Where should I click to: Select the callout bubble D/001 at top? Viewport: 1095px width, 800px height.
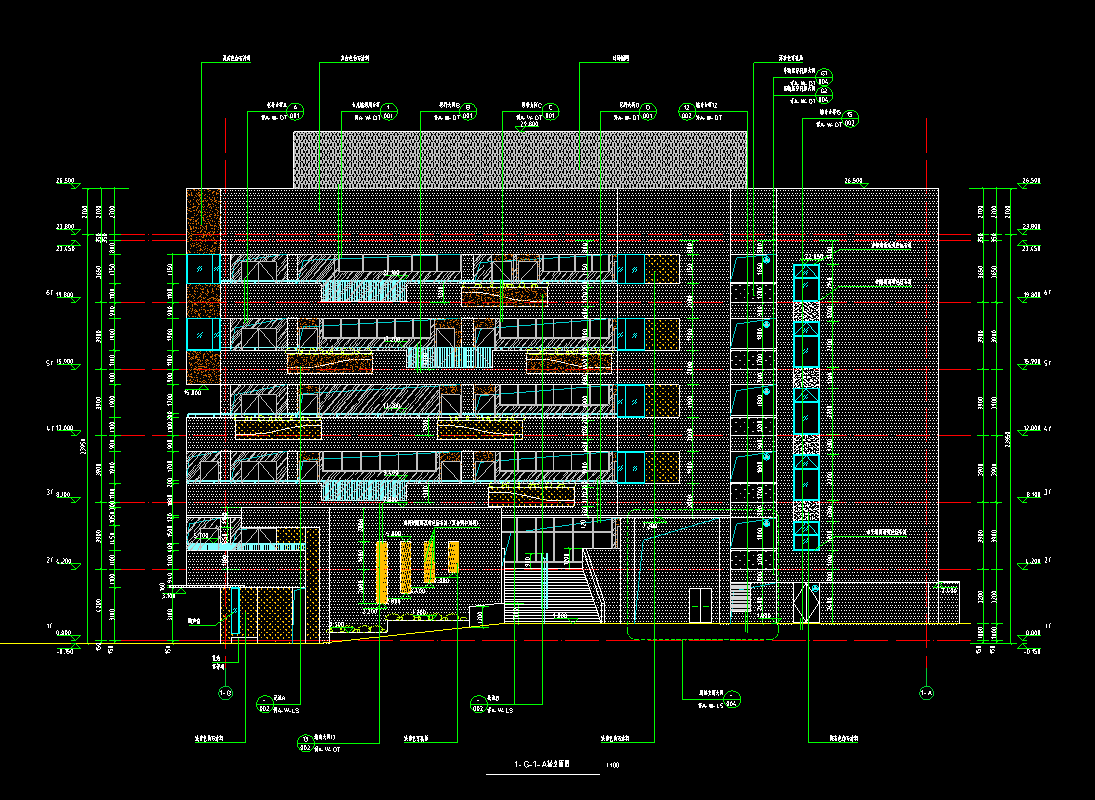click(x=647, y=111)
